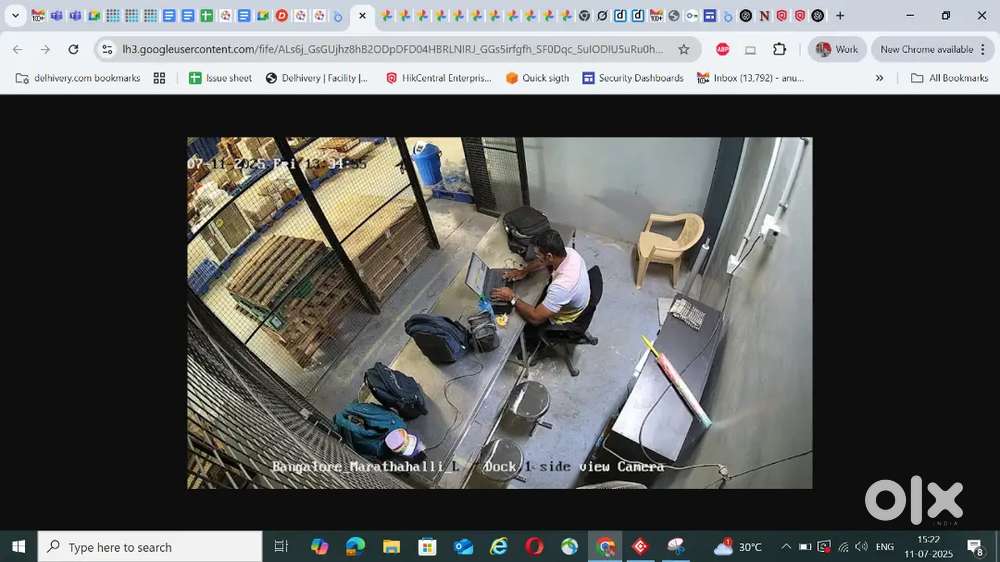The image size is (1000, 562).
Task: Open the Issue sheet bookmark
Action: coord(220,78)
